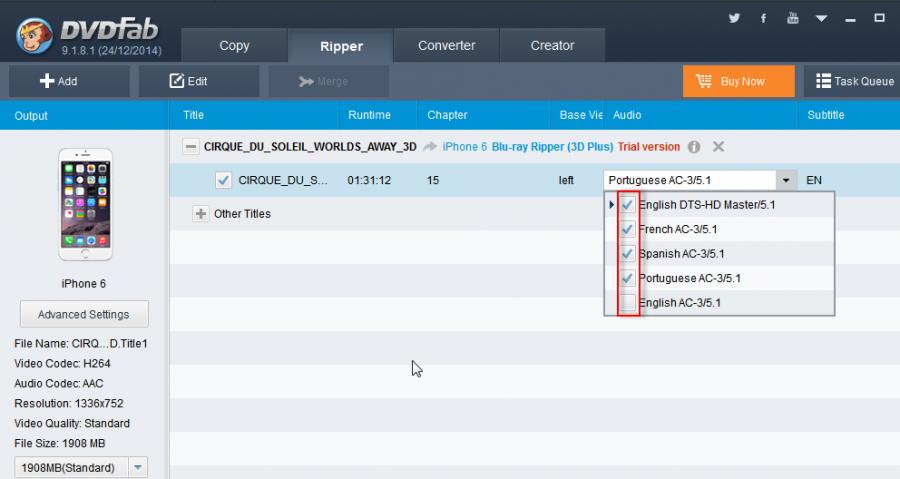900x479 pixels.
Task: Click the Buy Now button
Action: [739, 81]
